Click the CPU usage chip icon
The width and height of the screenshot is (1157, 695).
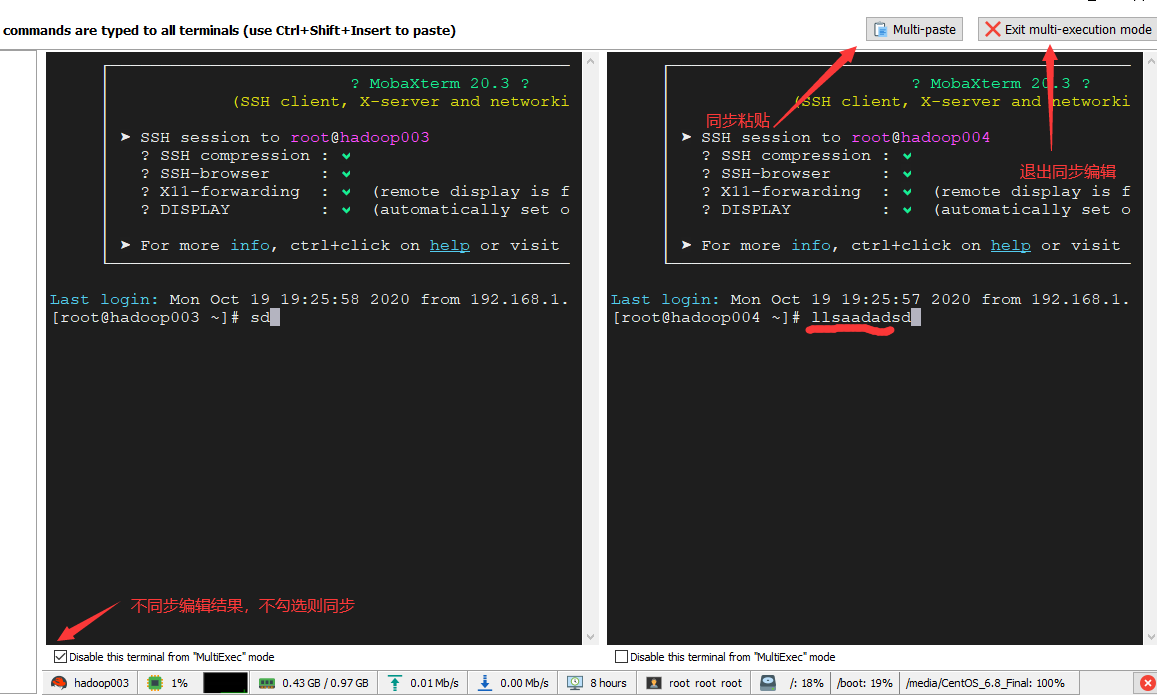coord(155,683)
